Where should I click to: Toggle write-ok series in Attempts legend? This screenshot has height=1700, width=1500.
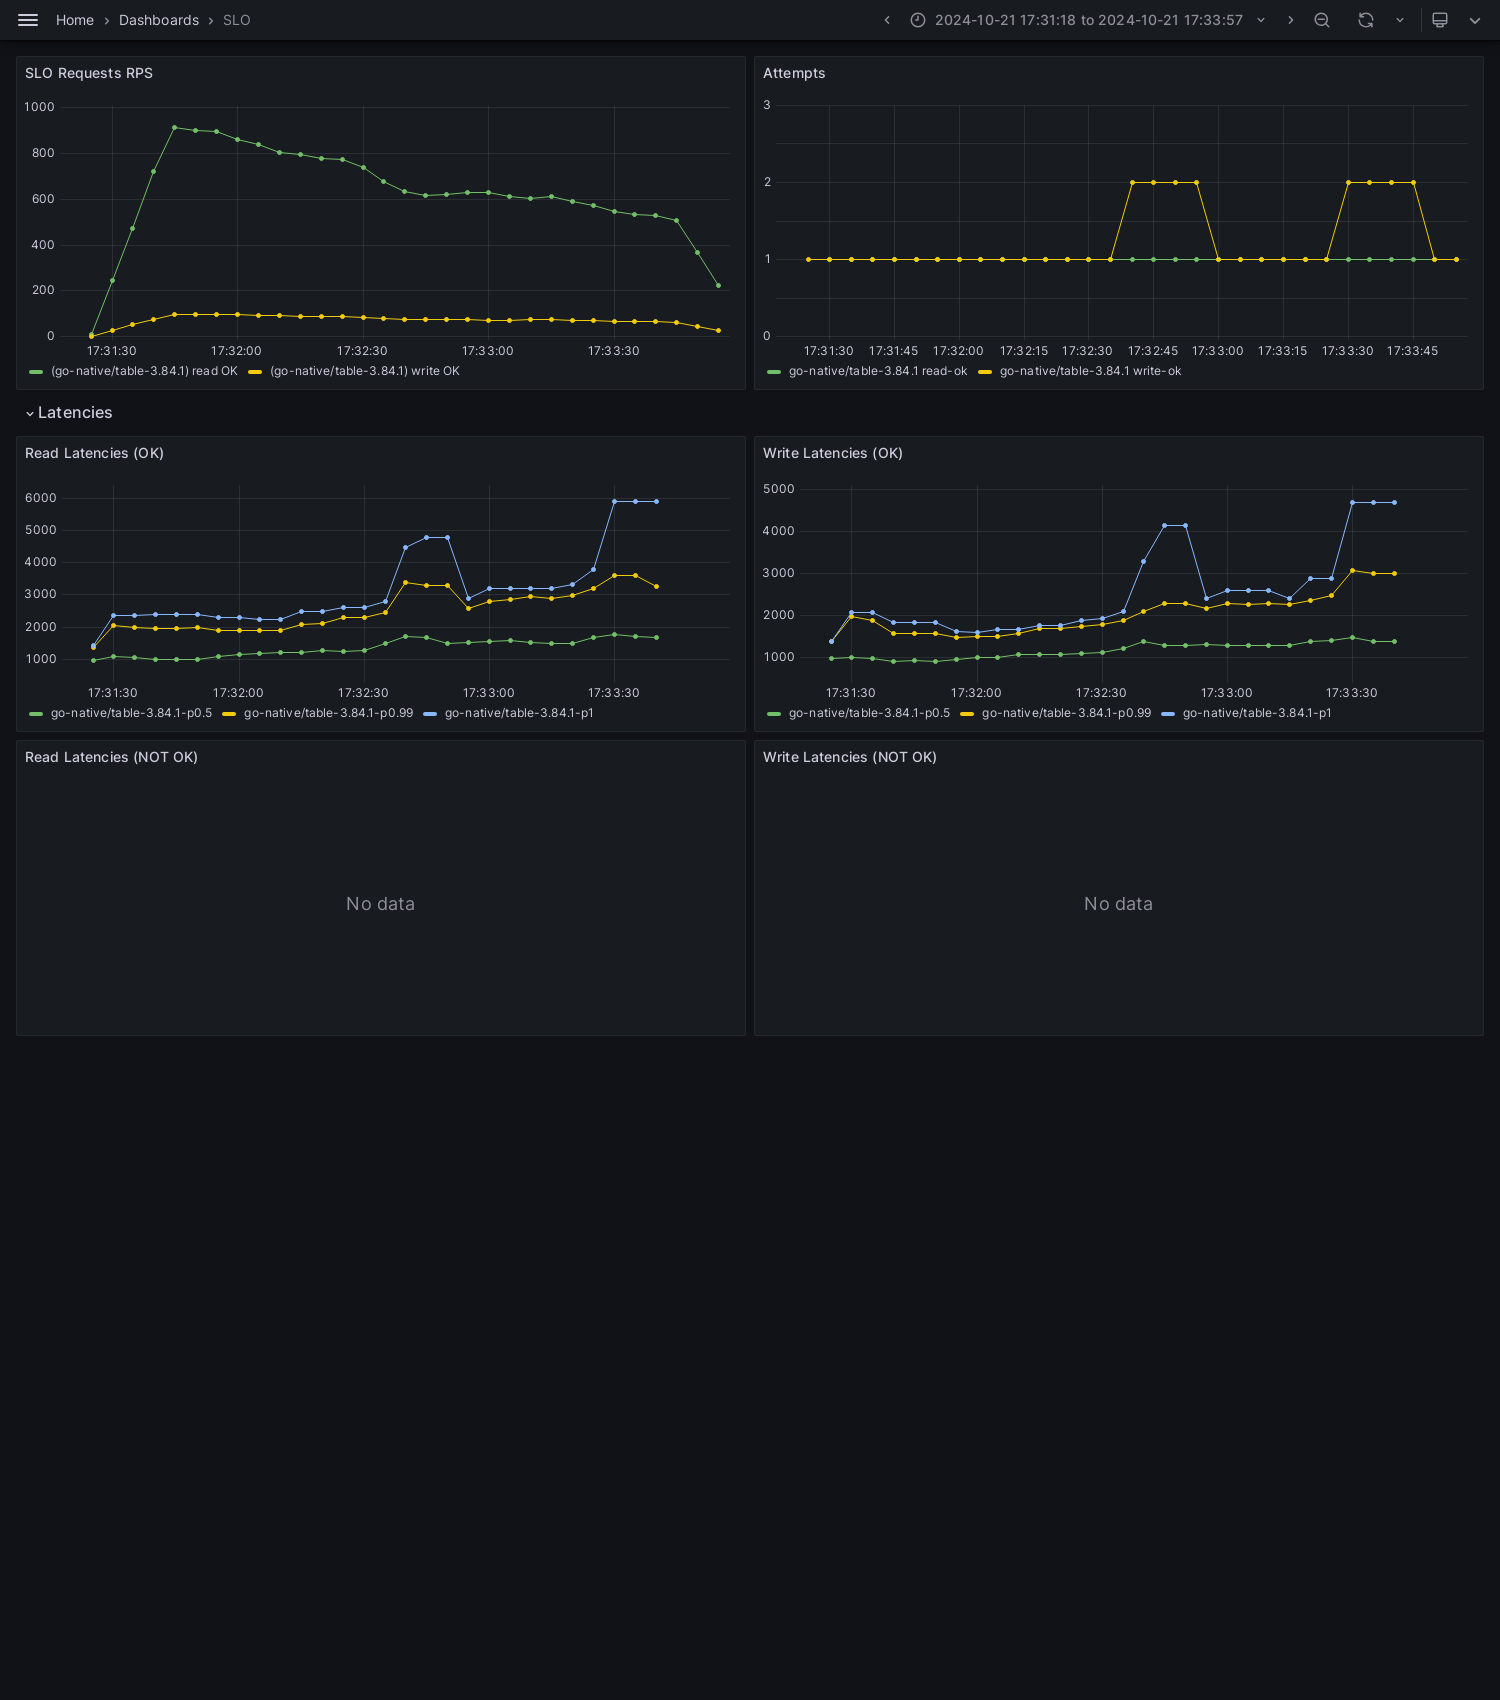[x=1090, y=371]
